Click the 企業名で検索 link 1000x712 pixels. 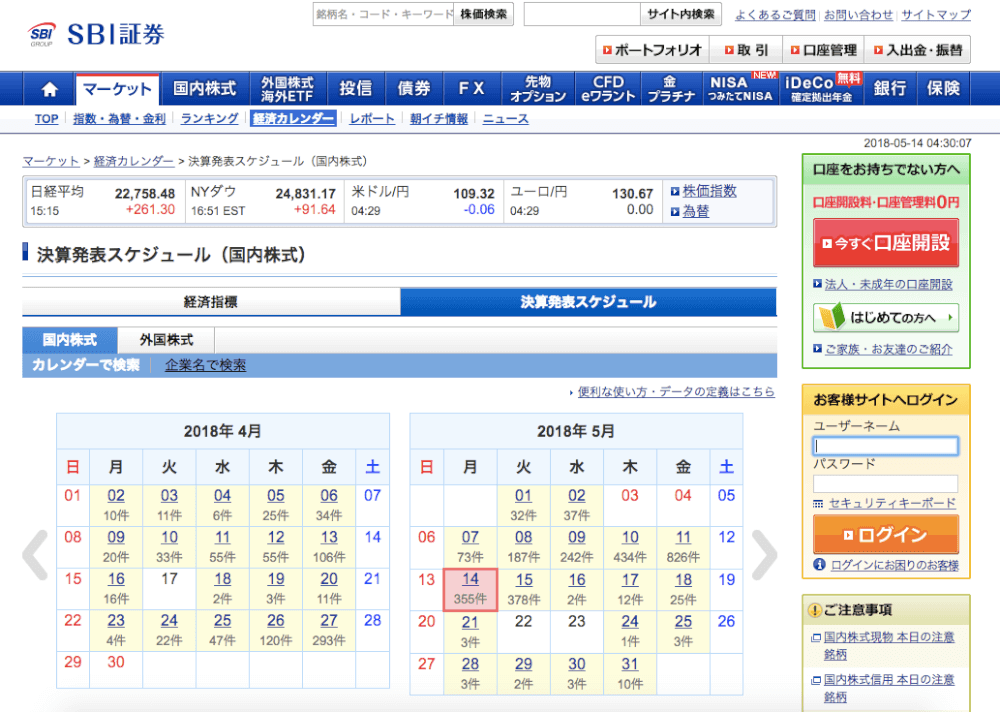point(205,365)
